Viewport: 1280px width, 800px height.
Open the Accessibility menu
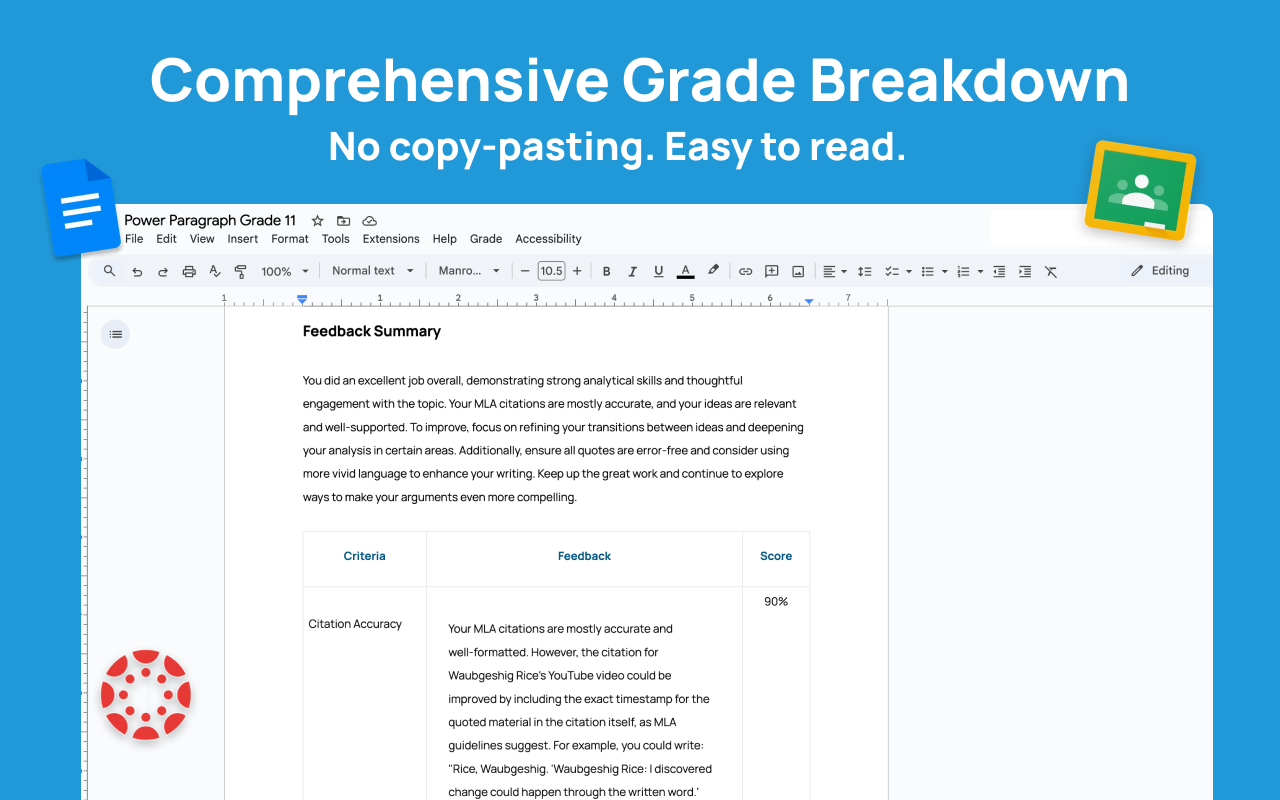(548, 239)
